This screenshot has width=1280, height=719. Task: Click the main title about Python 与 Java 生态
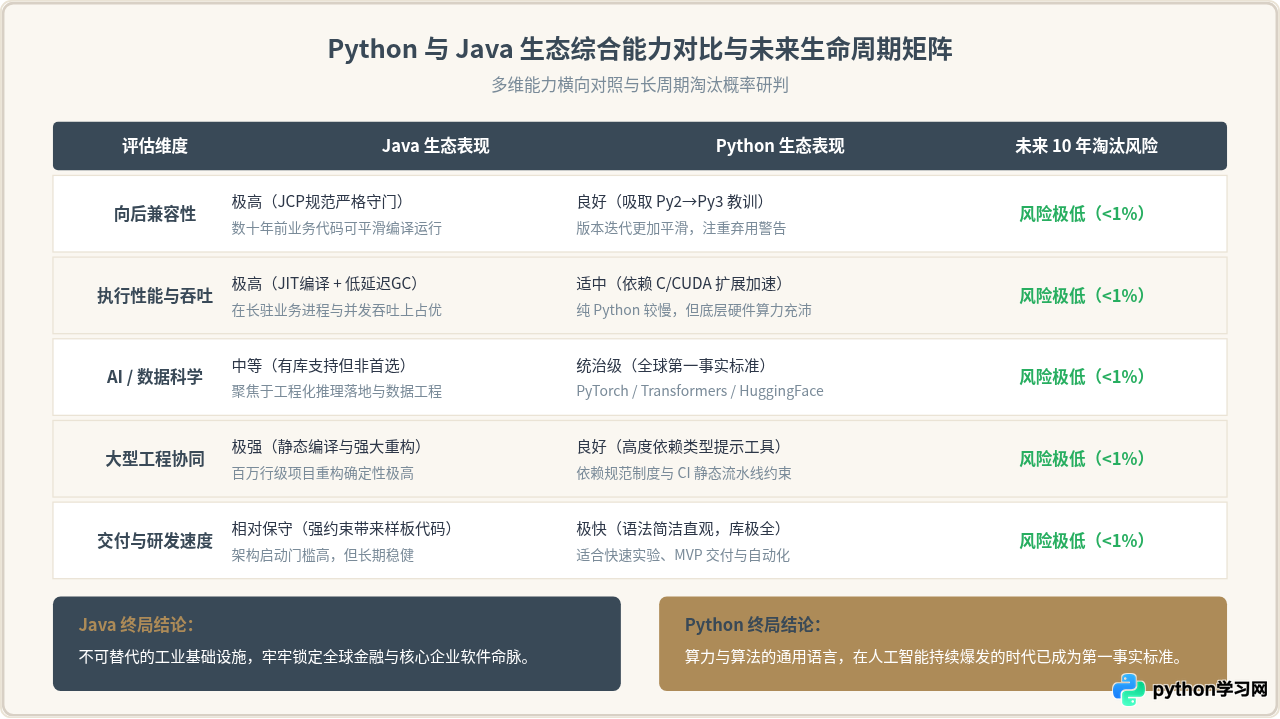(x=640, y=49)
